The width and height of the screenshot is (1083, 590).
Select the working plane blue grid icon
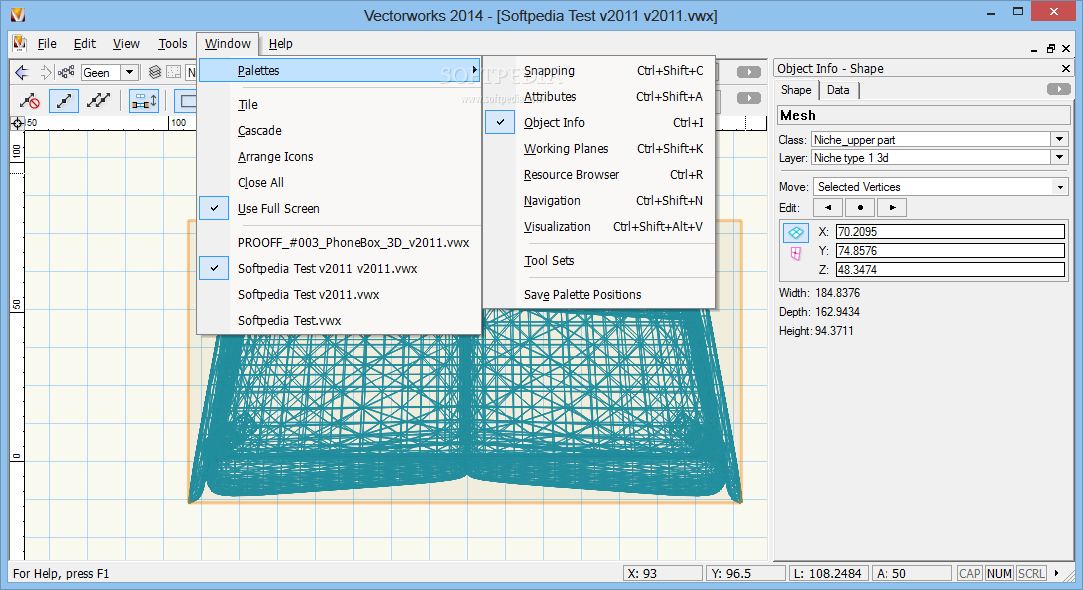[x=796, y=233]
